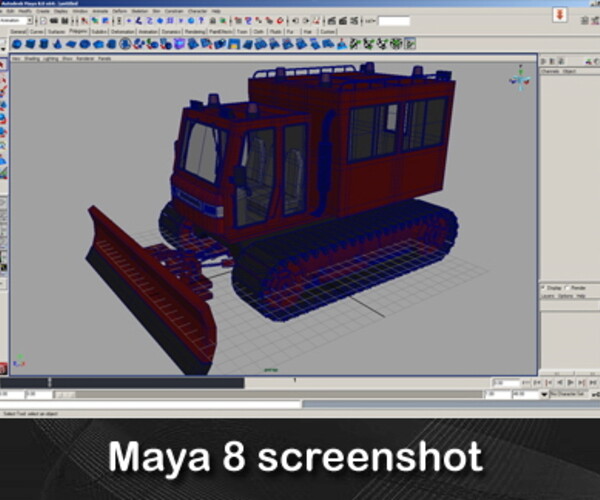Click the selection name field in status line
This screenshot has width=600, height=500.
click(x=394, y=21)
